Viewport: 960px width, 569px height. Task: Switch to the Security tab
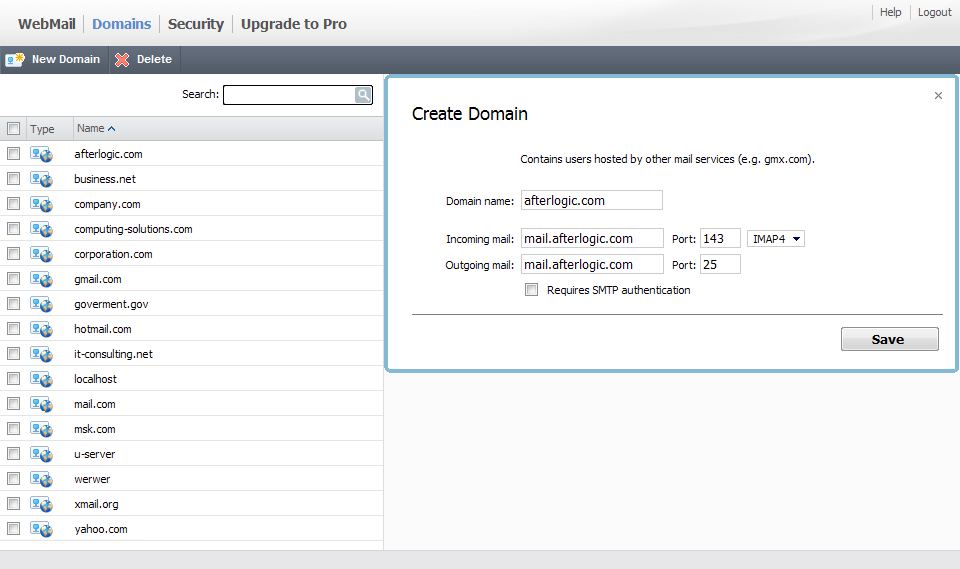pos(196,24)
